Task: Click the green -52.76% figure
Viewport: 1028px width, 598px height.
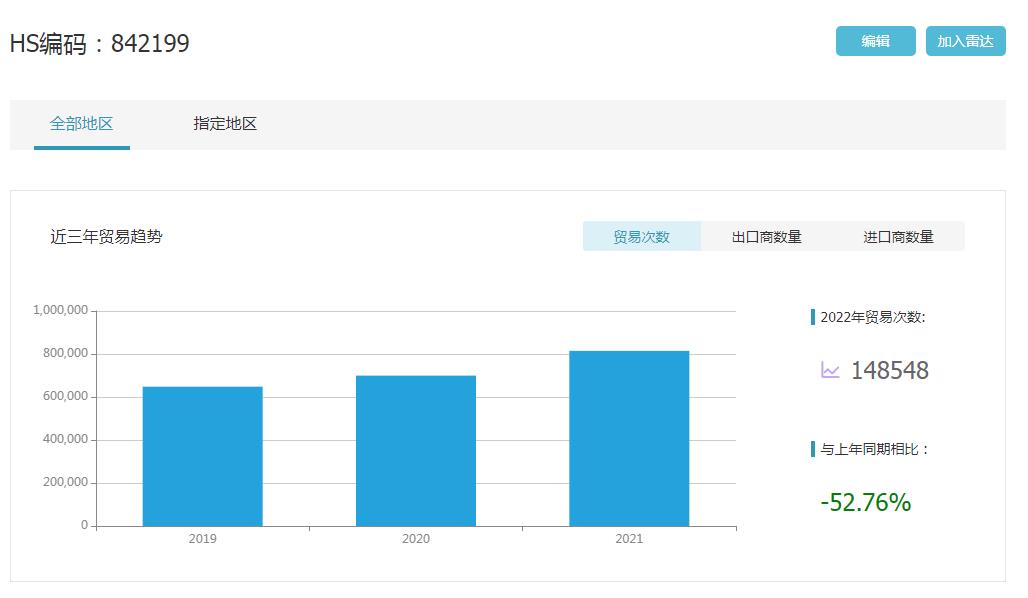Action: (865, 502)
